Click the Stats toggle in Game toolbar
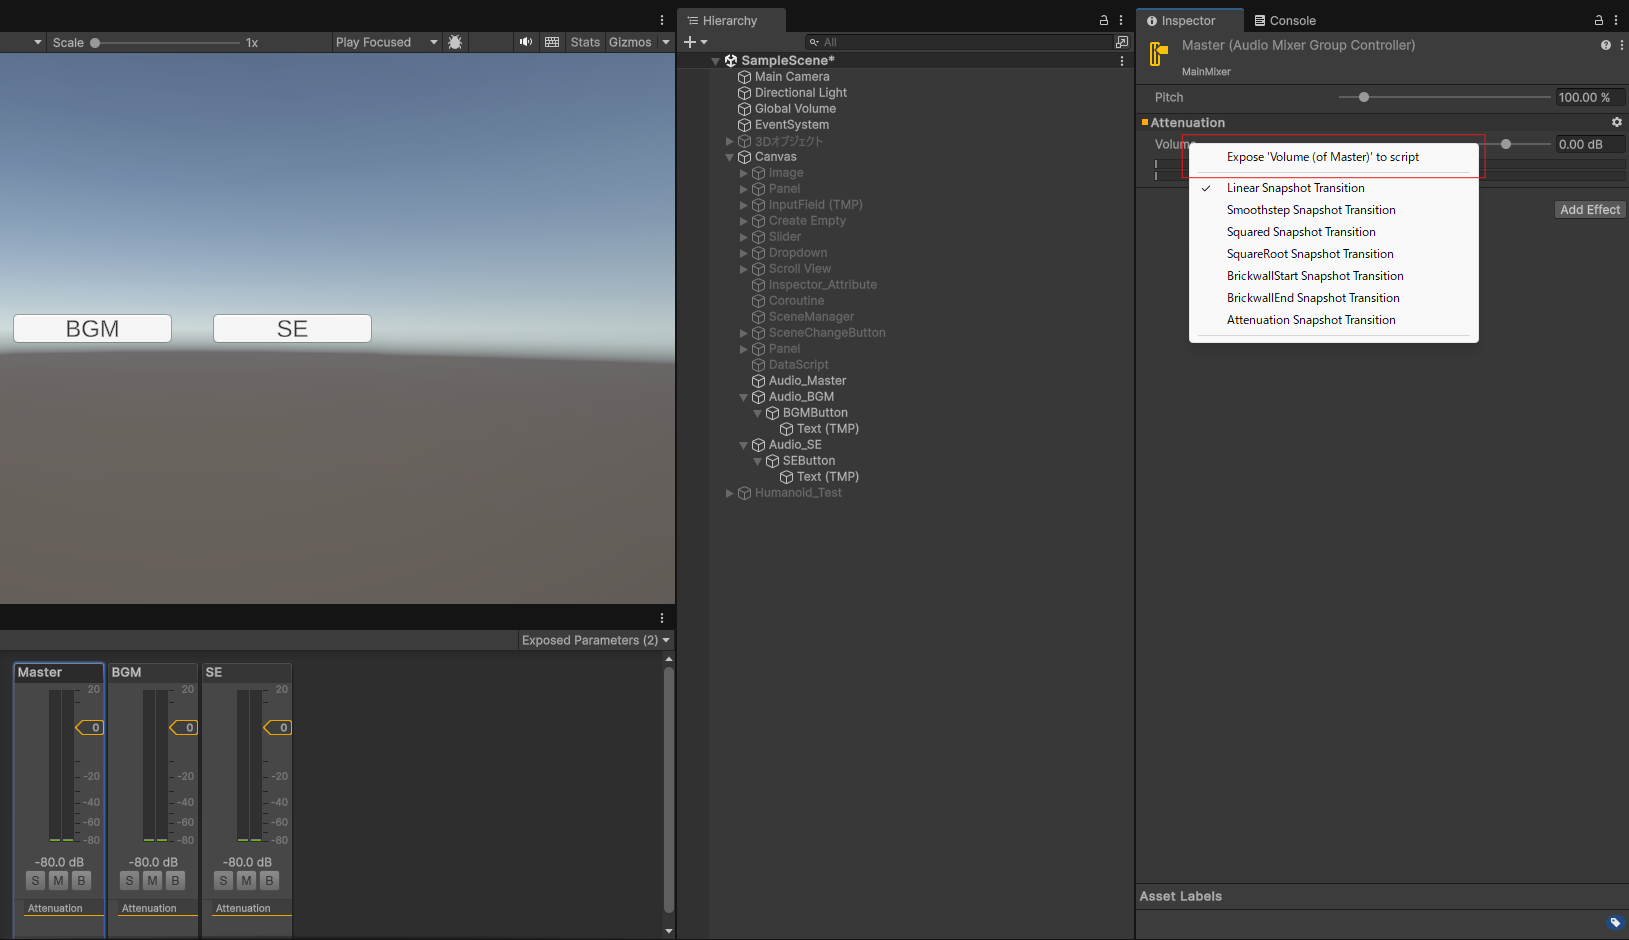 [585, 42]
